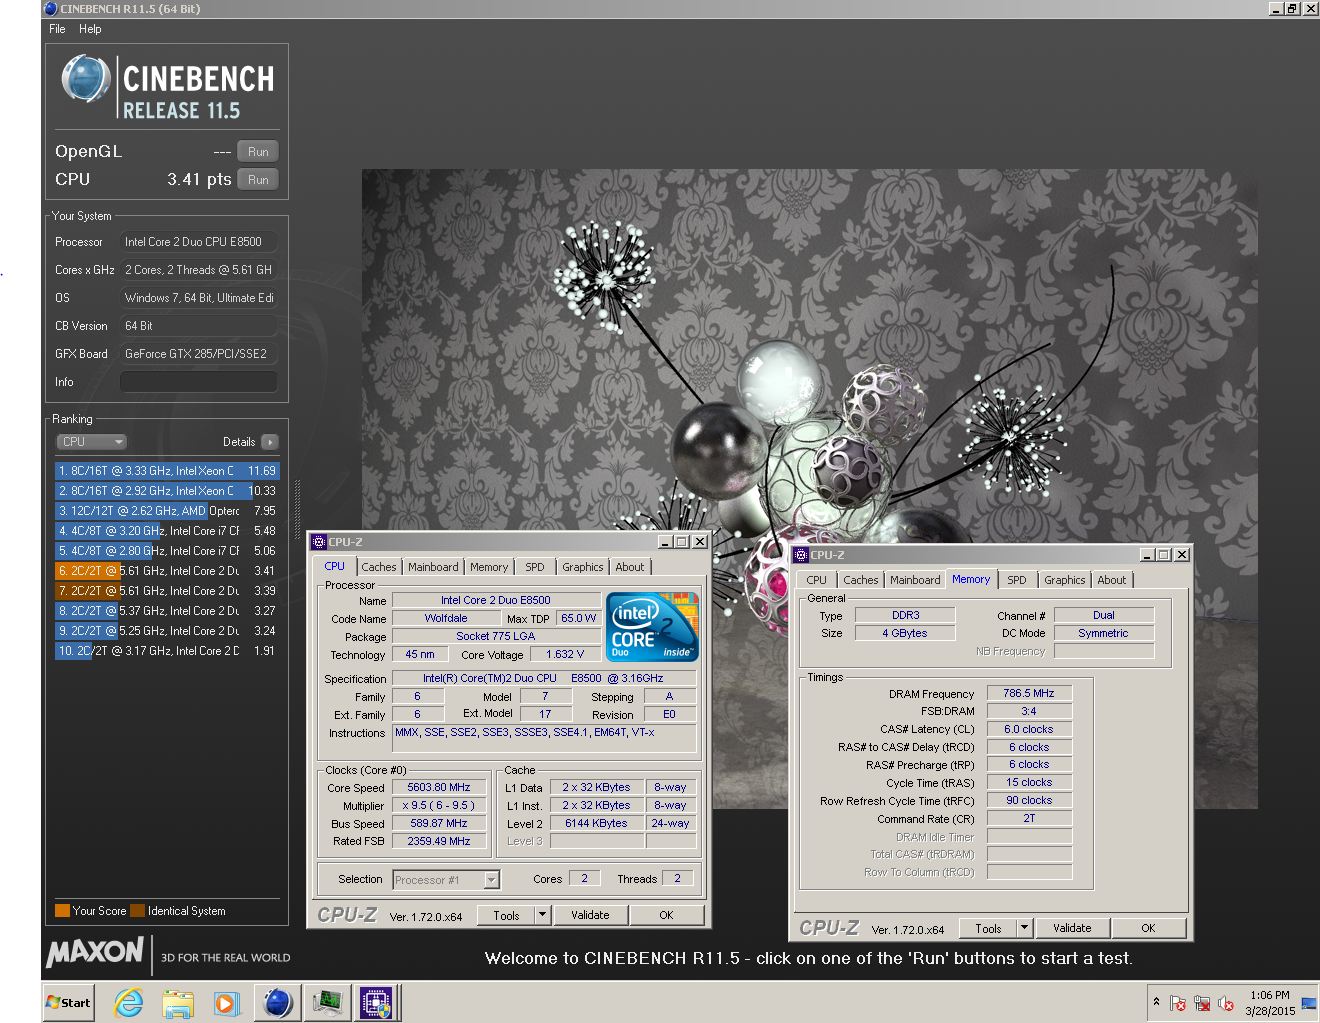Click OK in right CPU-Z window
The width and height of the screenshot is (1320, 1023).
click(1148, 928)
